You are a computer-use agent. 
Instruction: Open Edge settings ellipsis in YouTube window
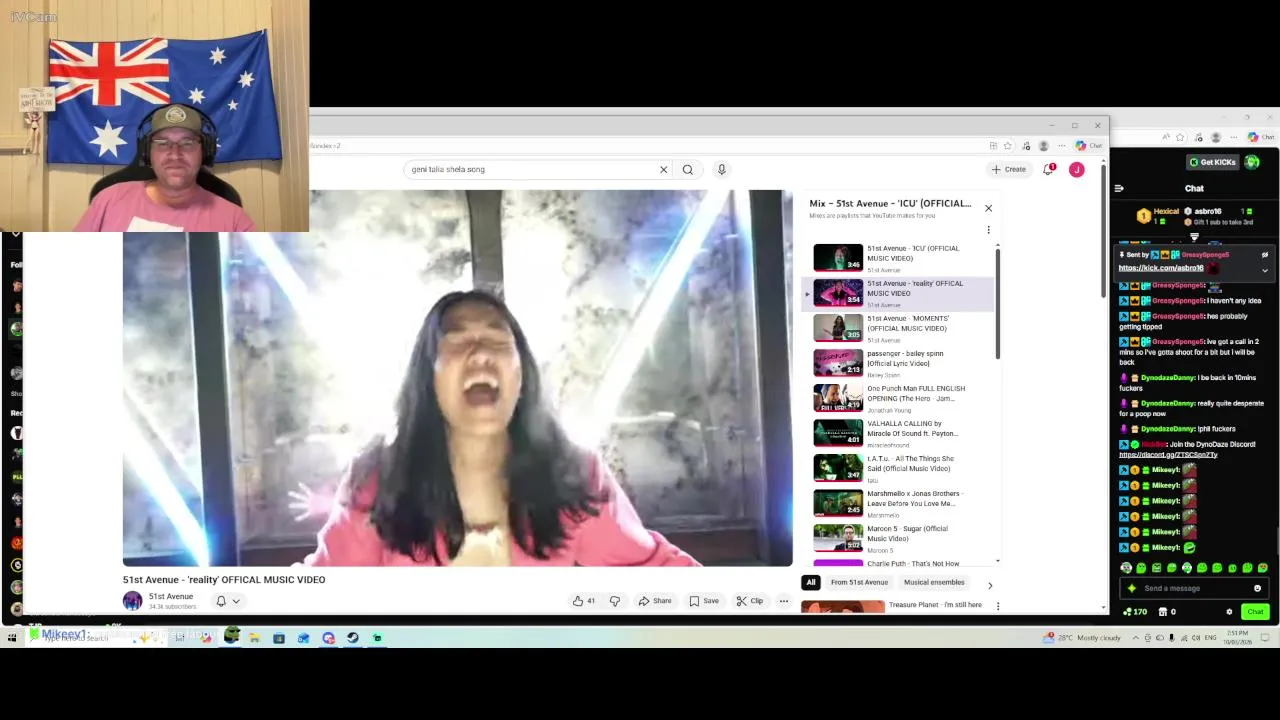click(1061, 145)
